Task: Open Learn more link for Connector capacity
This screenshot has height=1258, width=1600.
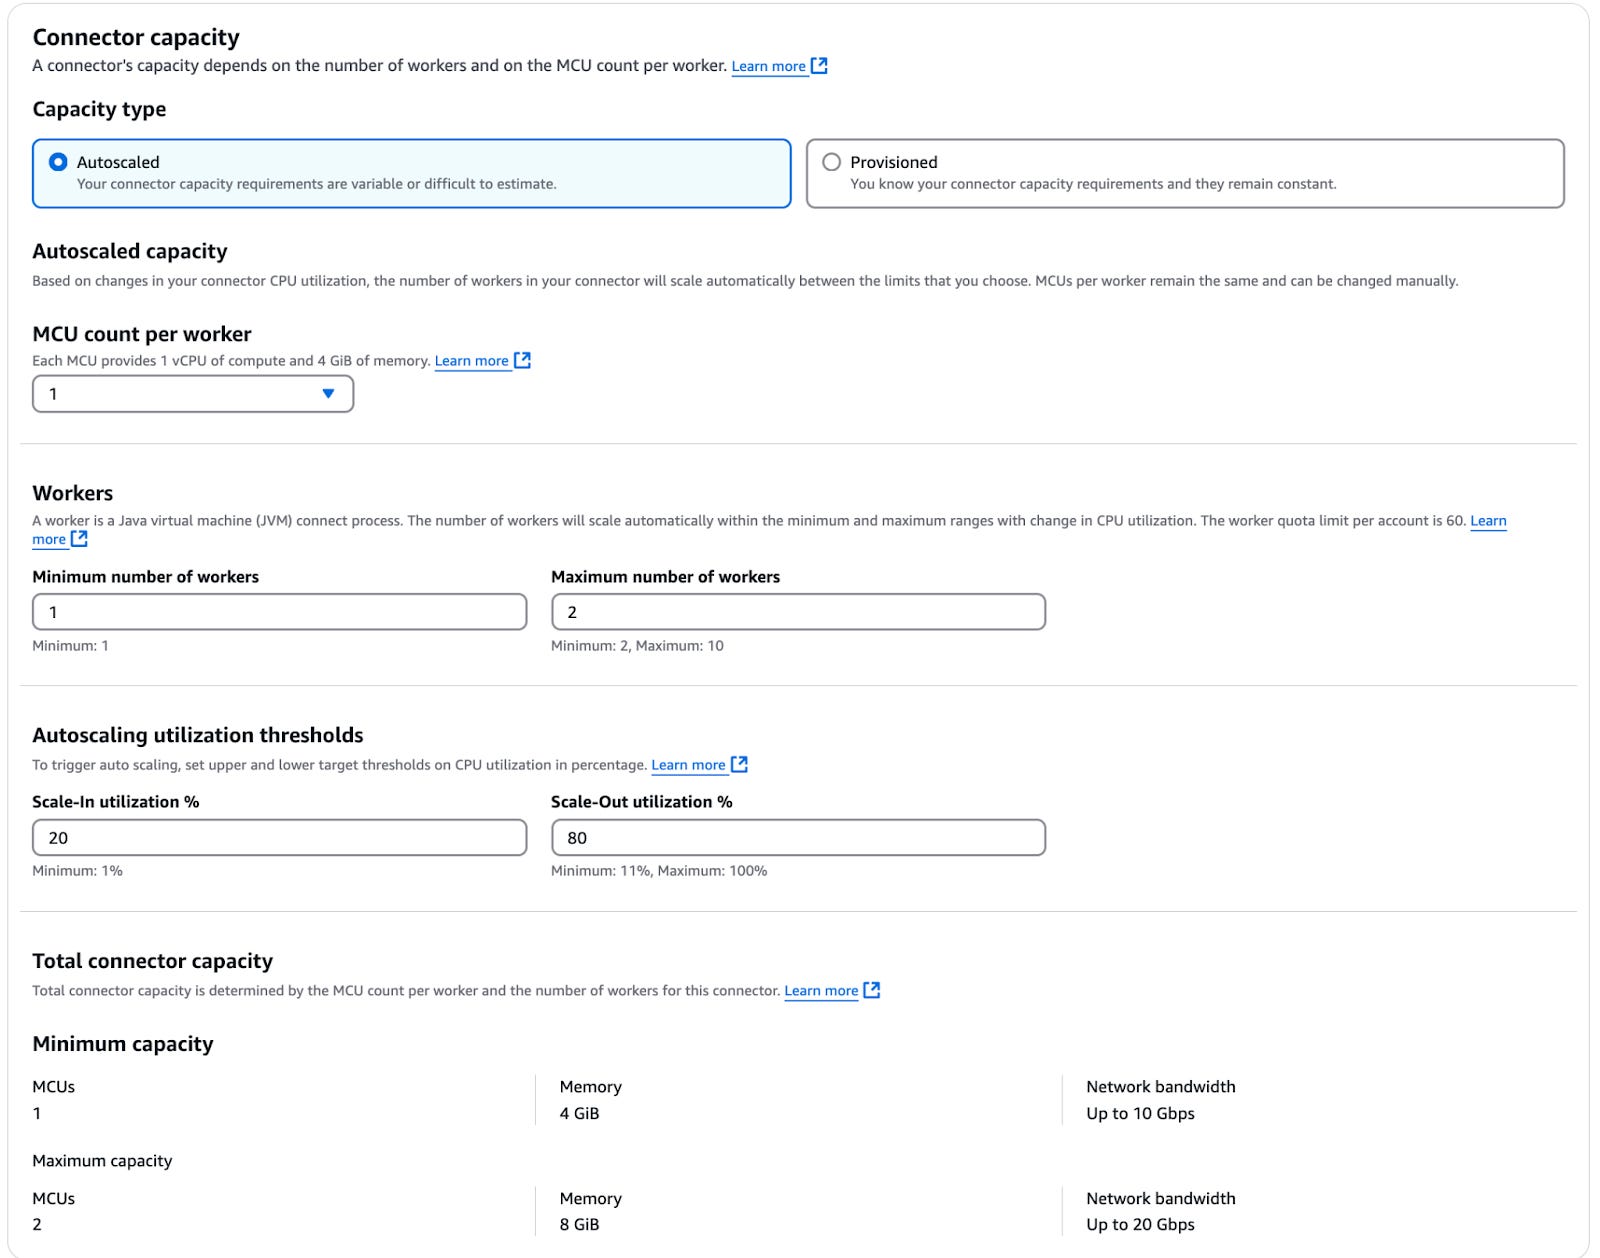Action: click(768, 67)
